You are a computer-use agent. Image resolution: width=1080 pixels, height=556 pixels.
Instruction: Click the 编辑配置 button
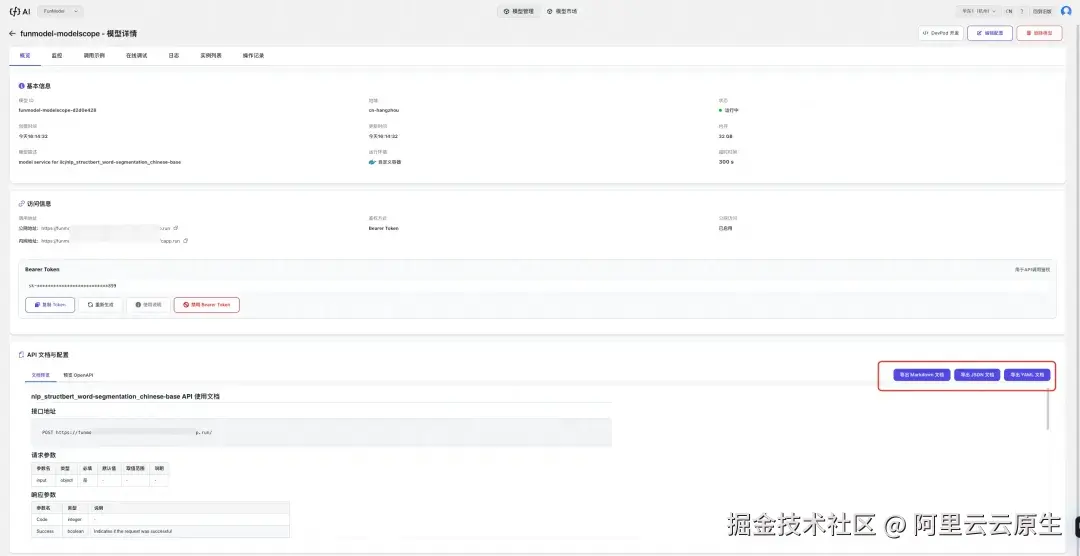point(989,33)
